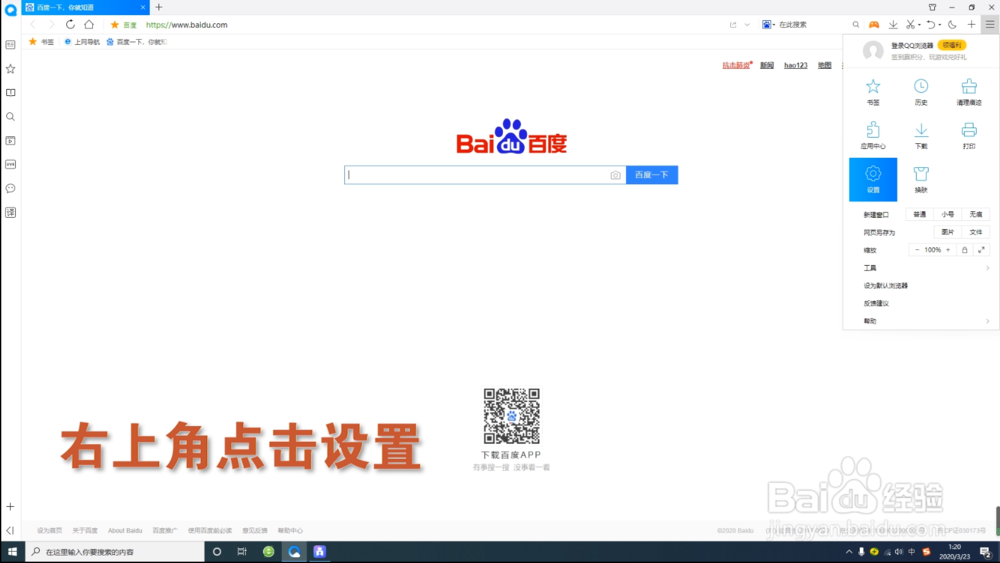
Task: Decrease zoom with minus button
Action: [x=917, y=250]
